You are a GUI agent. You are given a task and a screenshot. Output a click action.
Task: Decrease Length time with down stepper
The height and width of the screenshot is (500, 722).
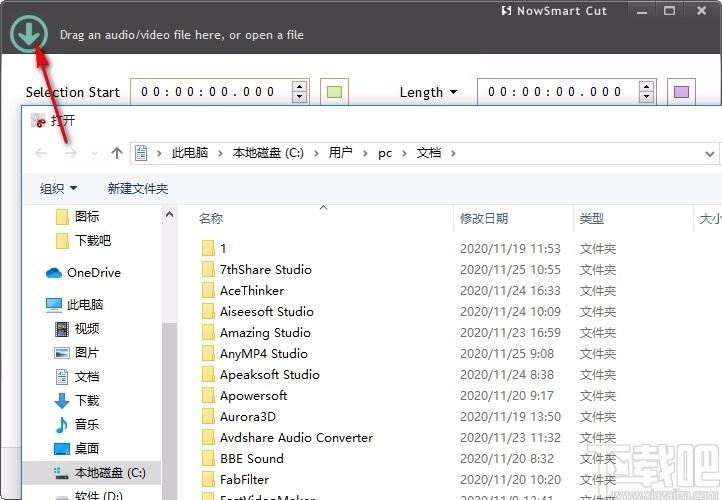(646, 98)
